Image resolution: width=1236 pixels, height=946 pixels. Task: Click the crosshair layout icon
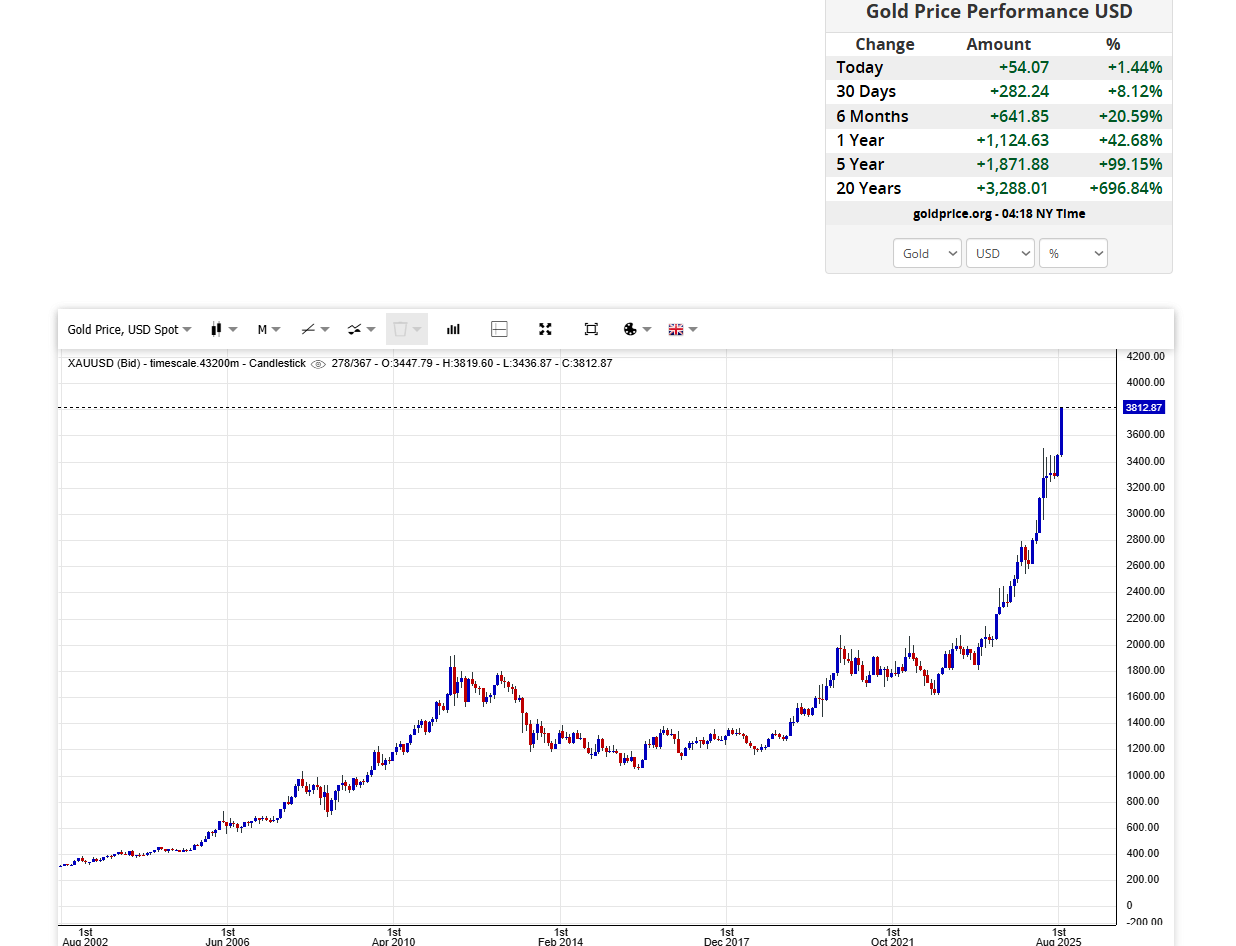click(500, 329)
